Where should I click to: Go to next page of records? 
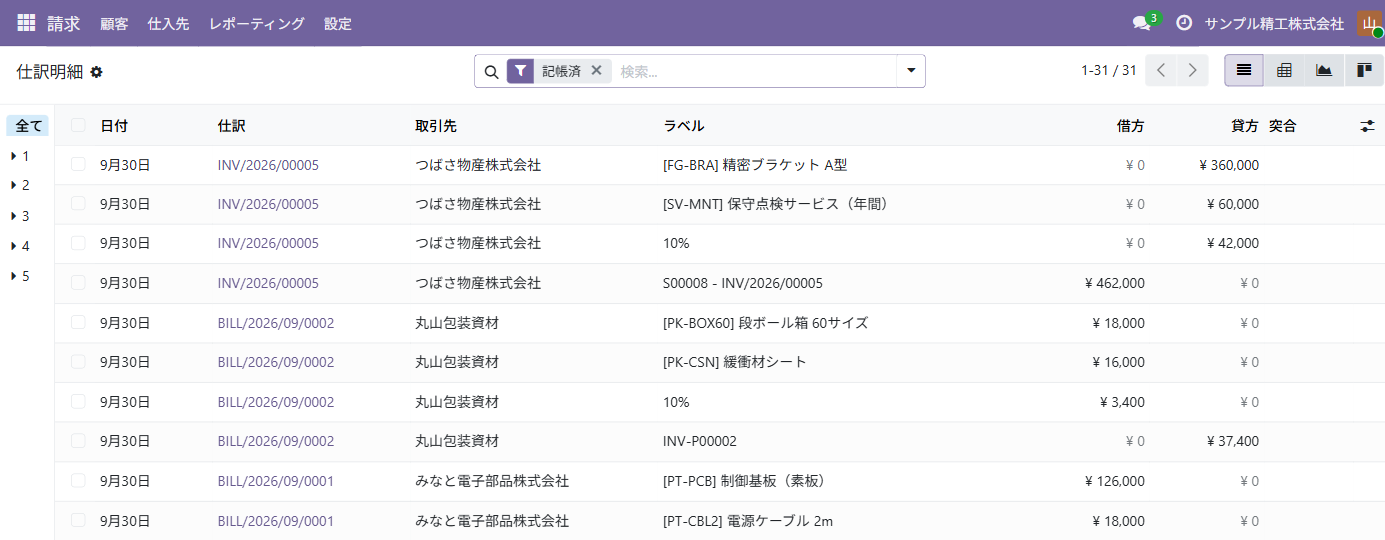pos(1192,70)
